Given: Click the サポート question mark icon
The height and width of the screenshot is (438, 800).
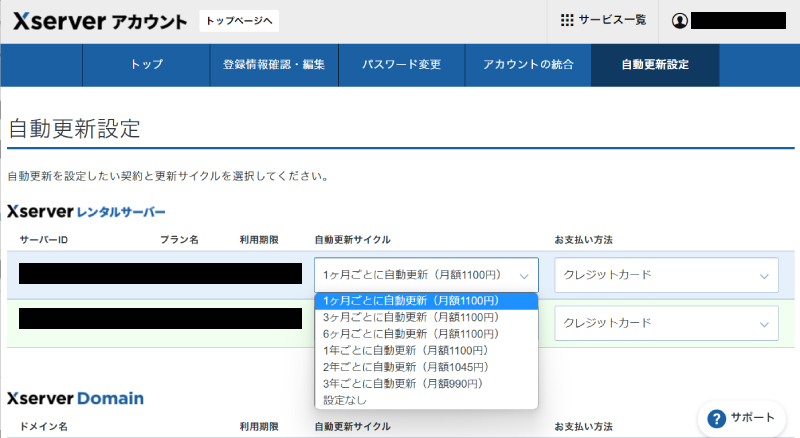Looking at the screenshot, I should (x=714, y=418).
